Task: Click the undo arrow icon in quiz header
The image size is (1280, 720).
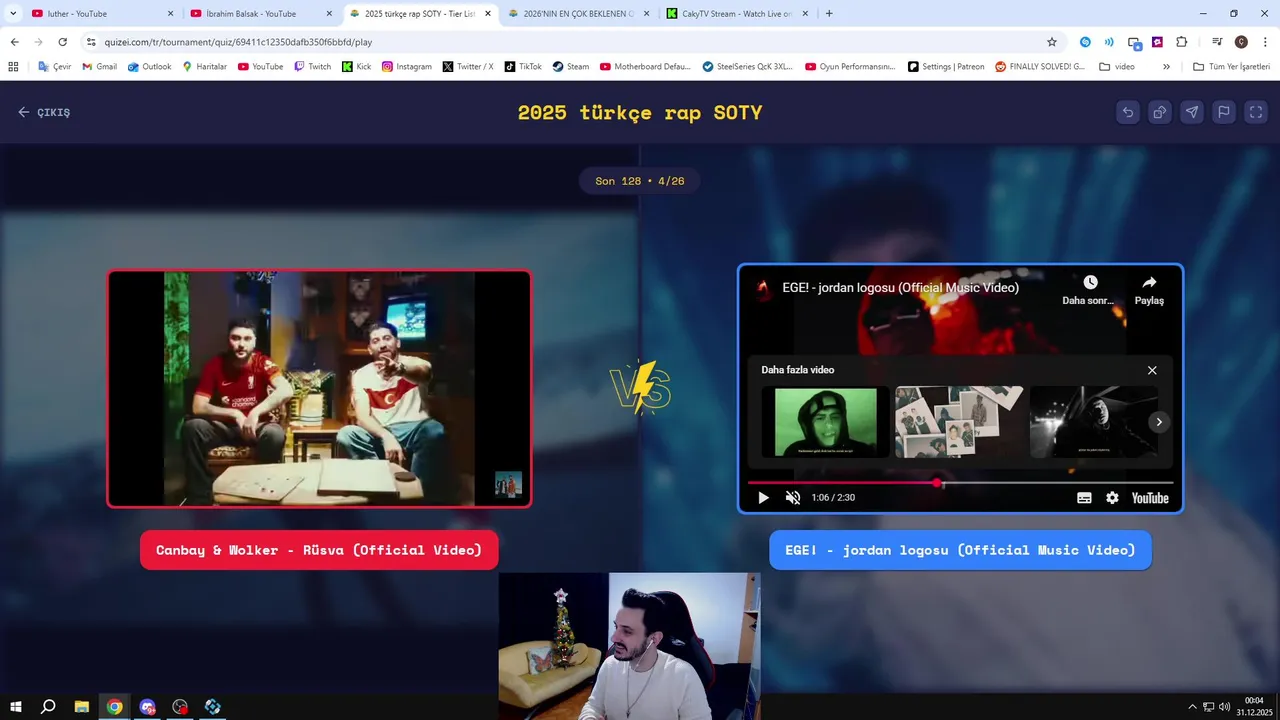Action: coord(1128,112)
